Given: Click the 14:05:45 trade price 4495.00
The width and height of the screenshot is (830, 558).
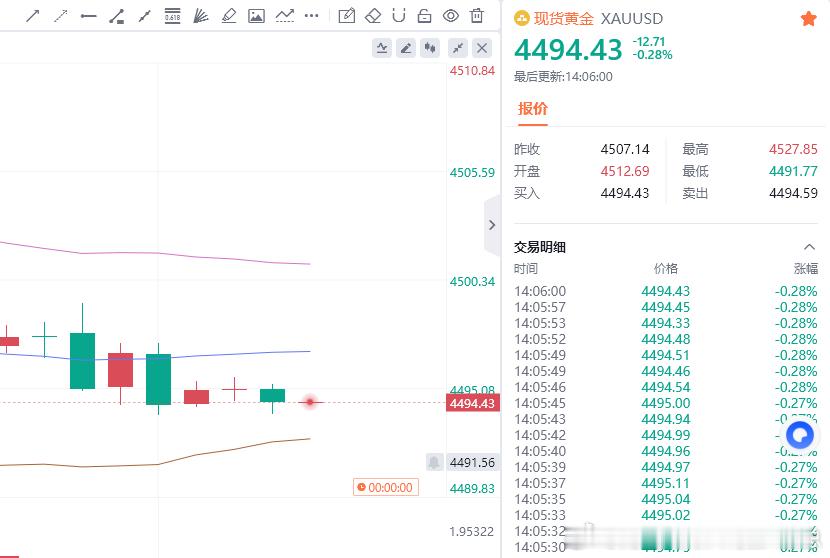Looking at the screenshot, I should tap(665, 403).
